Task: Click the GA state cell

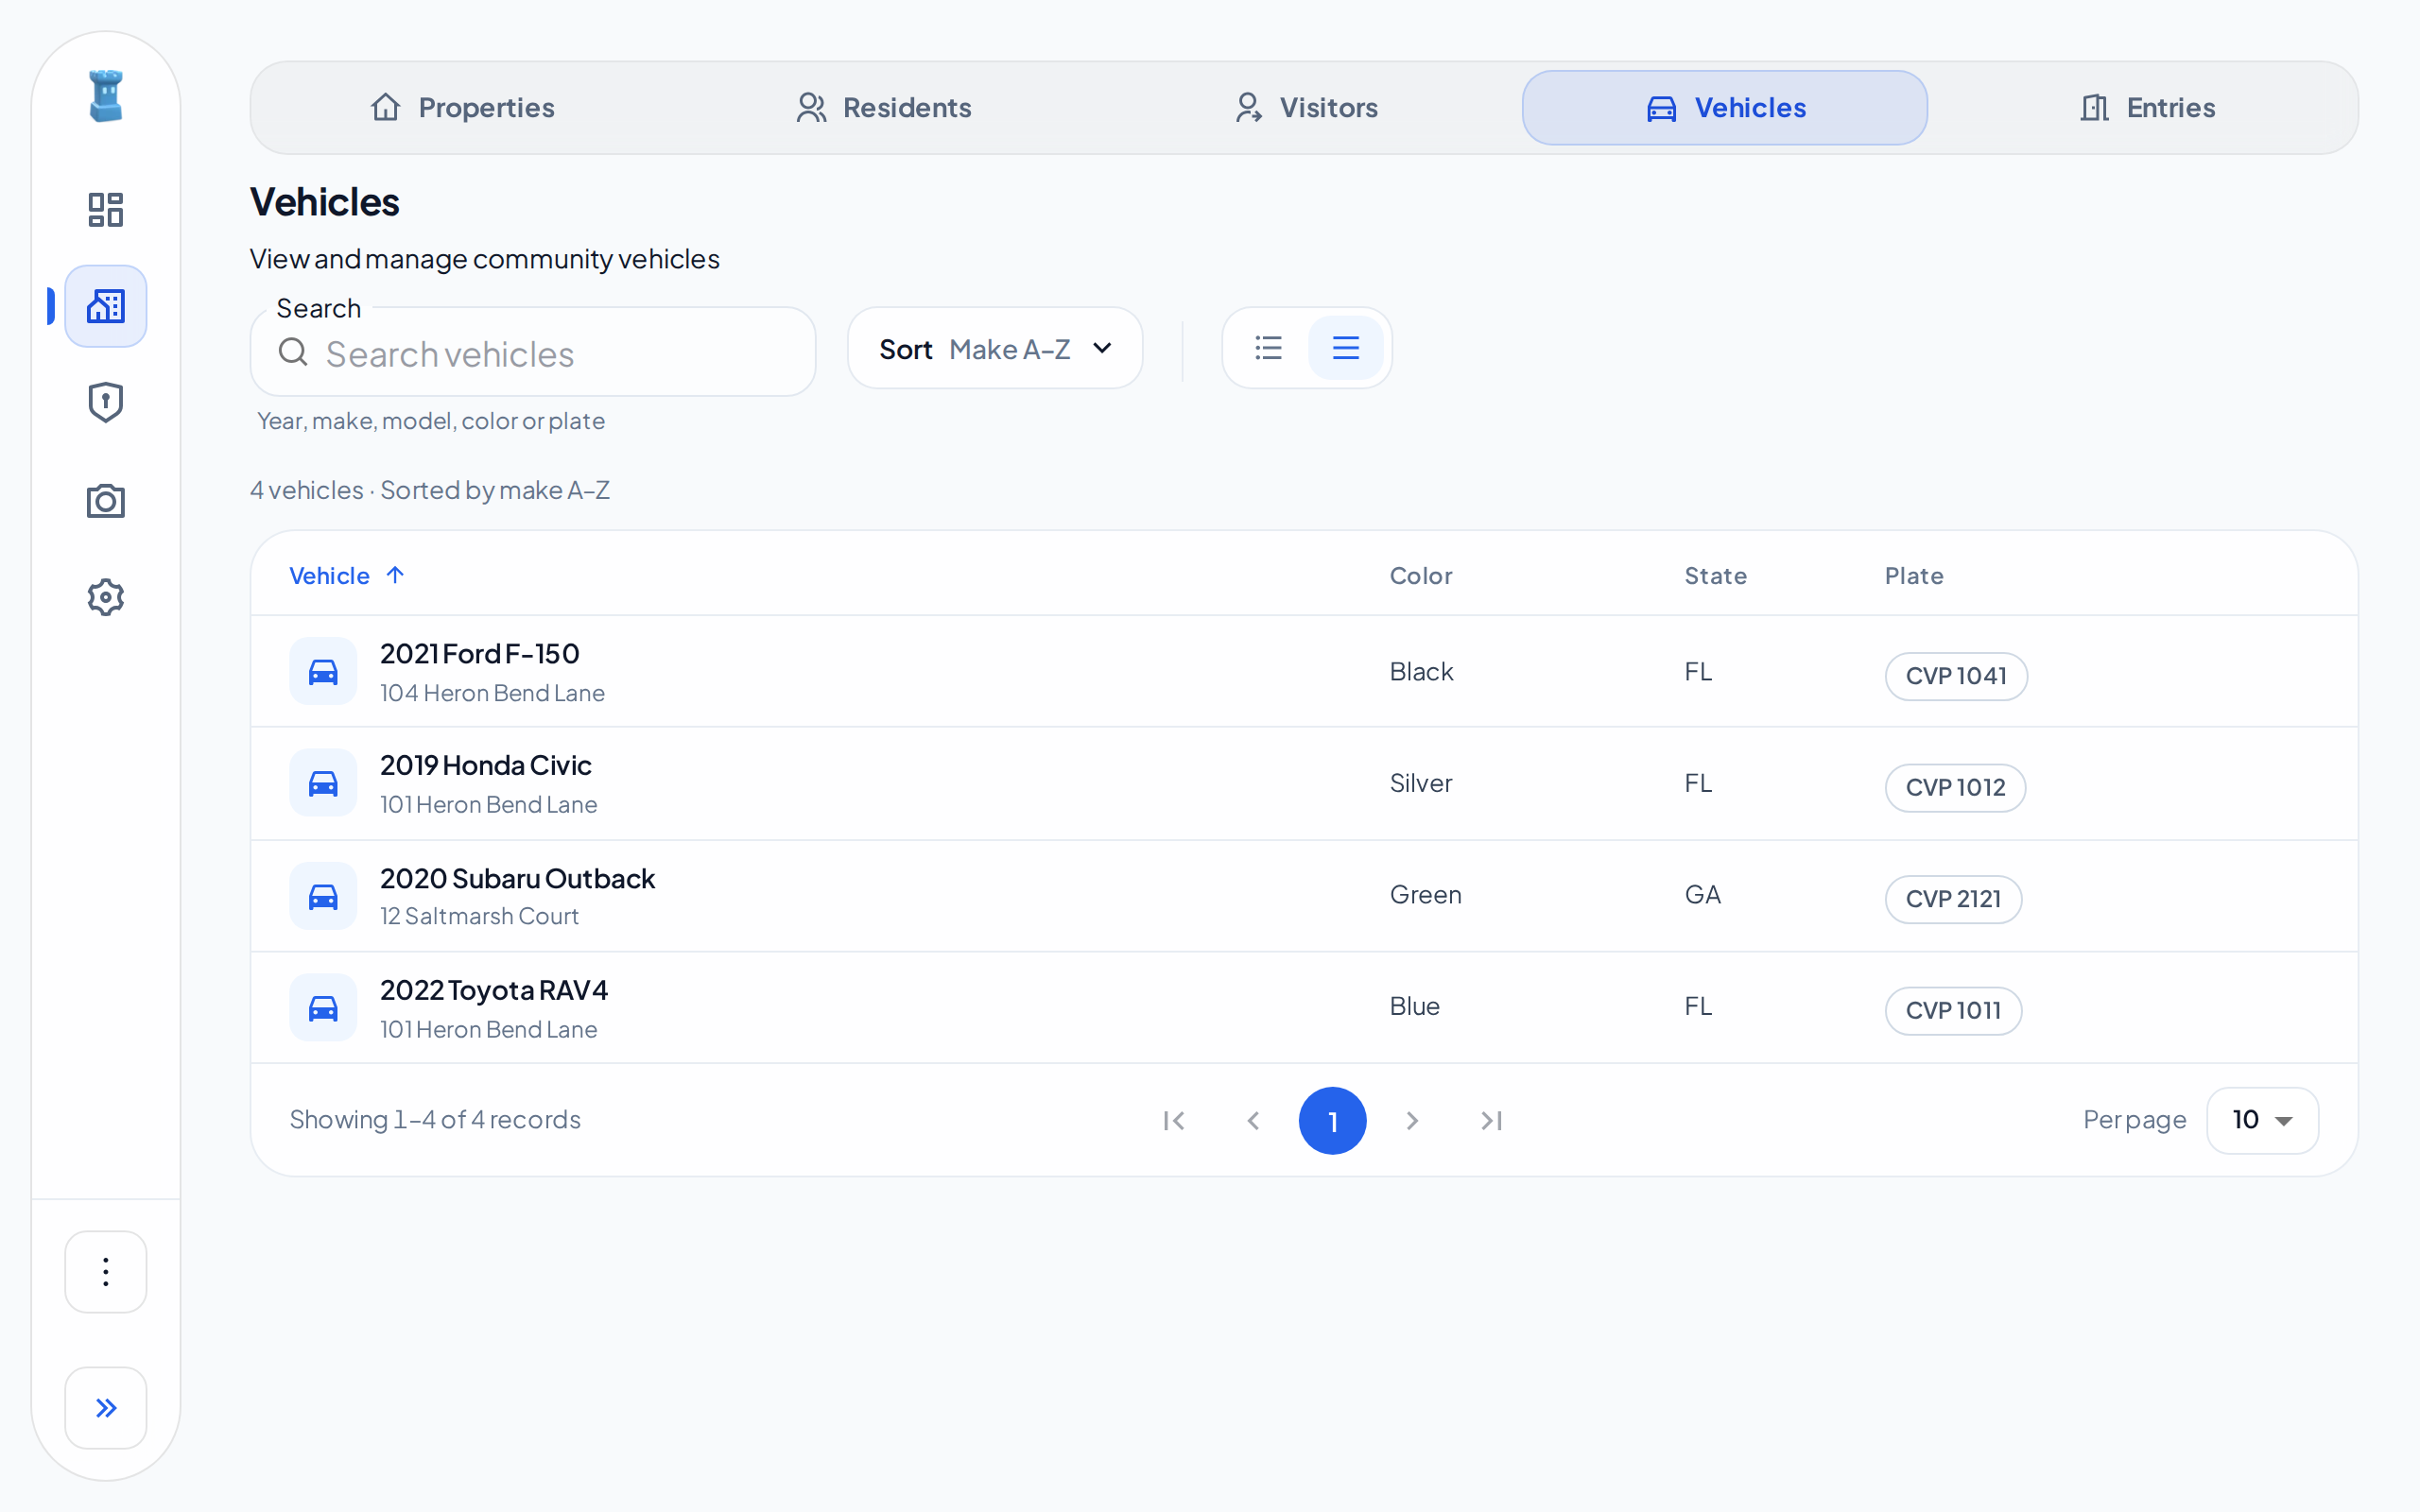Action: click(1702, 895)
